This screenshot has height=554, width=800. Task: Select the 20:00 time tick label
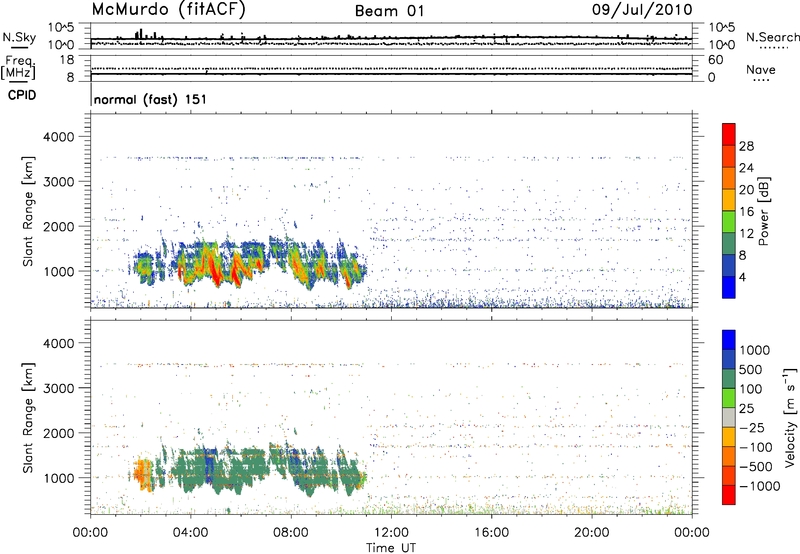tap(591, 533)
